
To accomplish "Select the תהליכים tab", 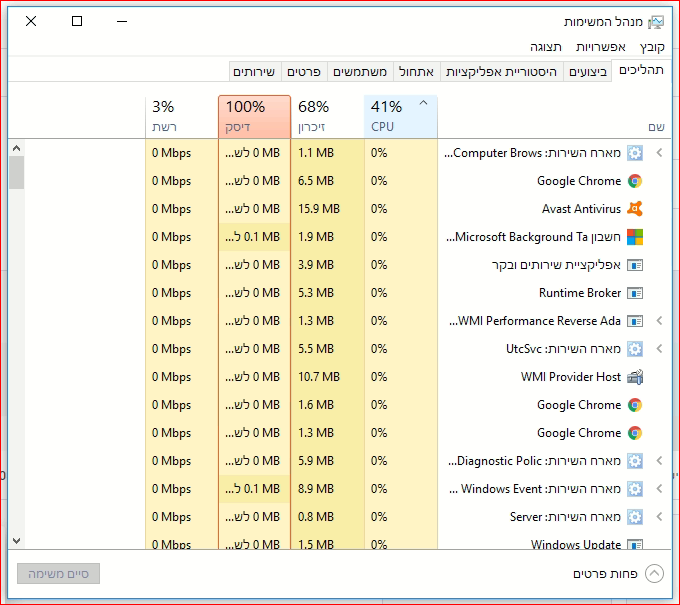I will 641,70.
